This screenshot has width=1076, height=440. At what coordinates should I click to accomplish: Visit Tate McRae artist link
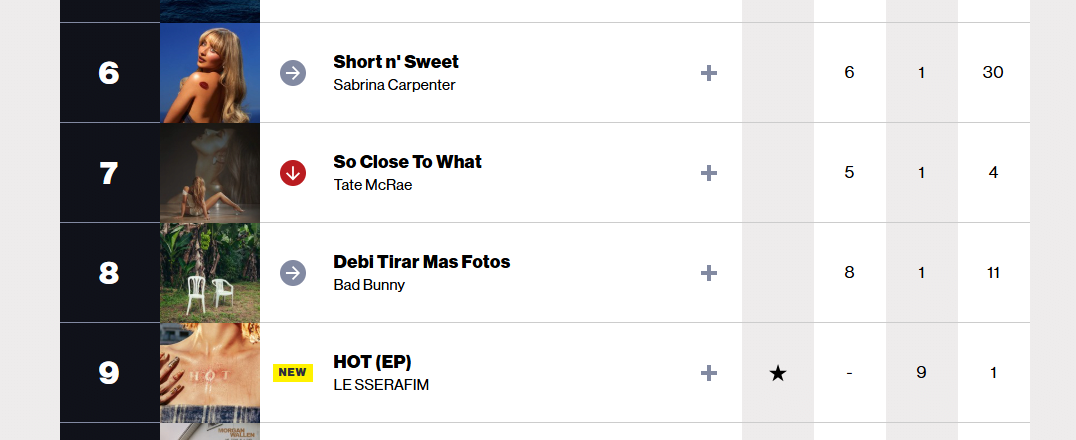[x=373, y=185]
